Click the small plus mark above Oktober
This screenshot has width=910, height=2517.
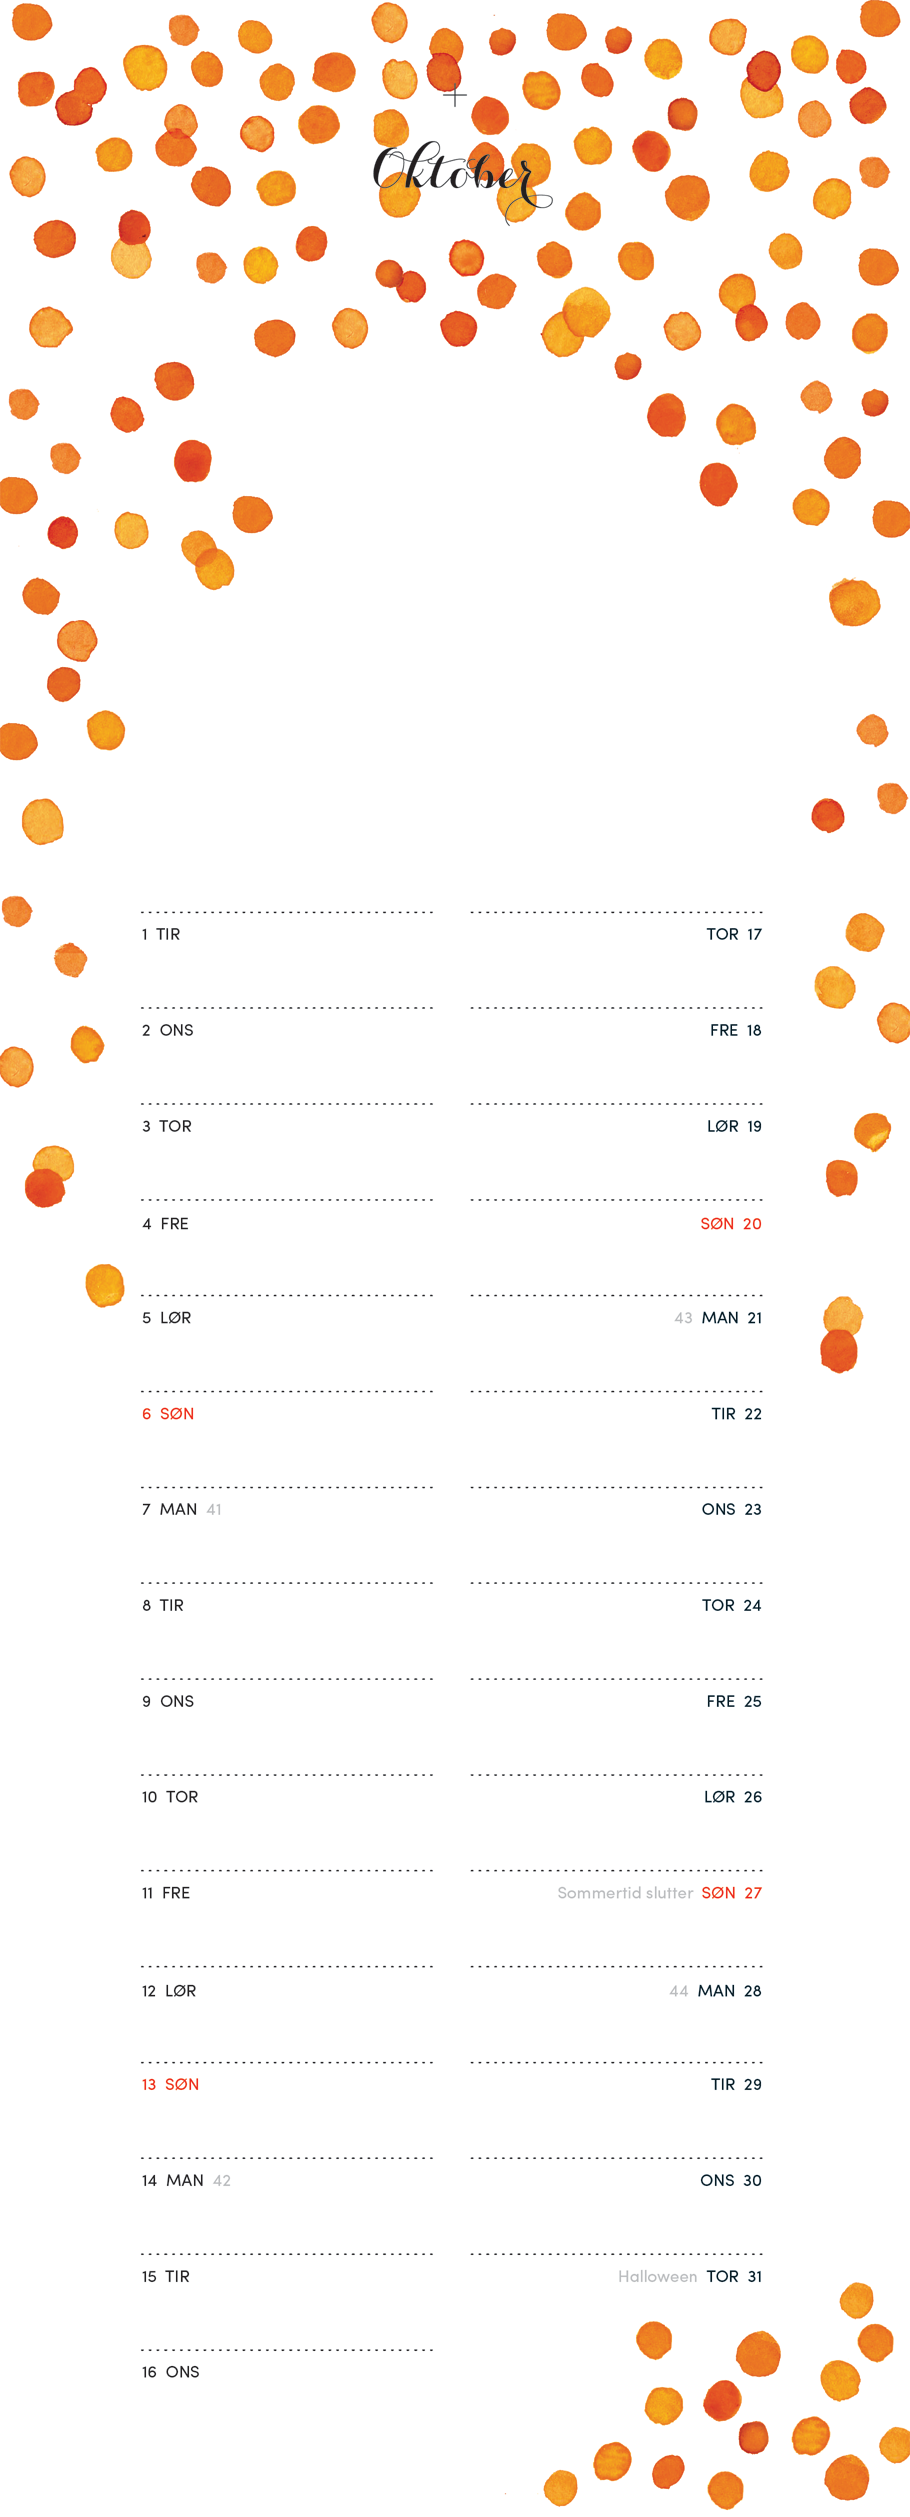click(455, 97)
